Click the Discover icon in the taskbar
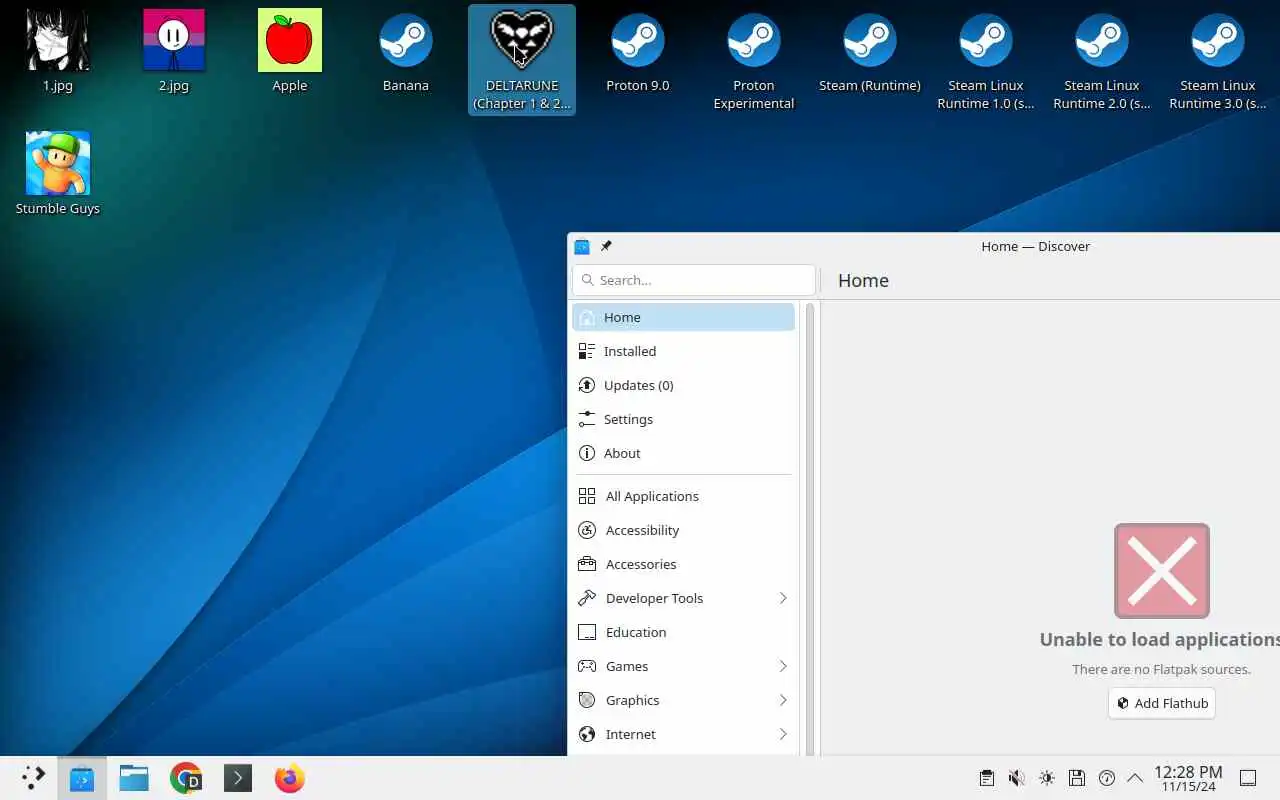Image resolution: width=1280 pixels, height=800 pixels. (x=82, y=778)
